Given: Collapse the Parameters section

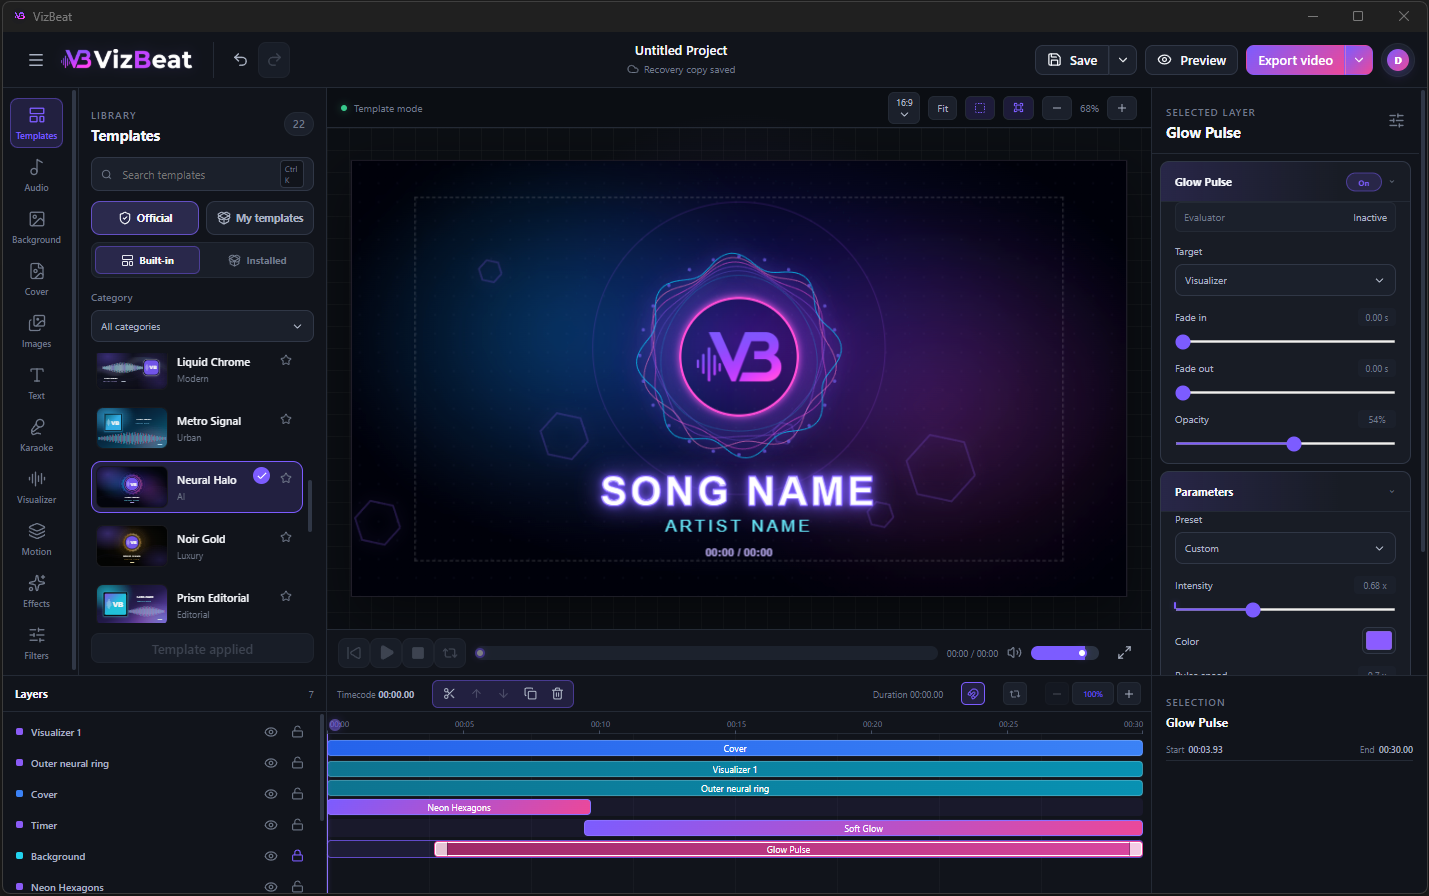Looking at the screenshot, I should [1392, 492].
